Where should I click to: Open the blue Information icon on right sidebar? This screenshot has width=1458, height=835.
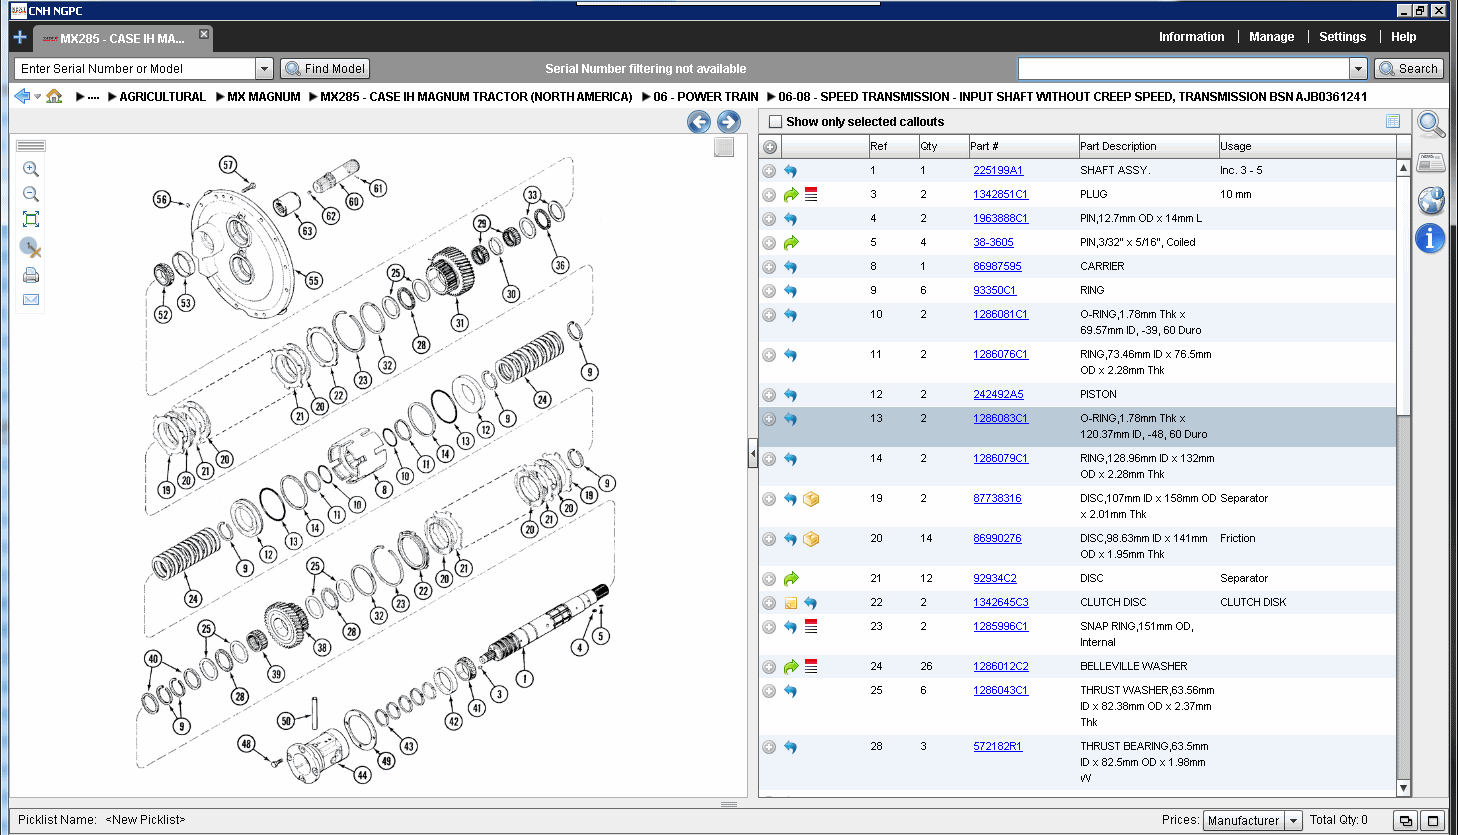1431,238
